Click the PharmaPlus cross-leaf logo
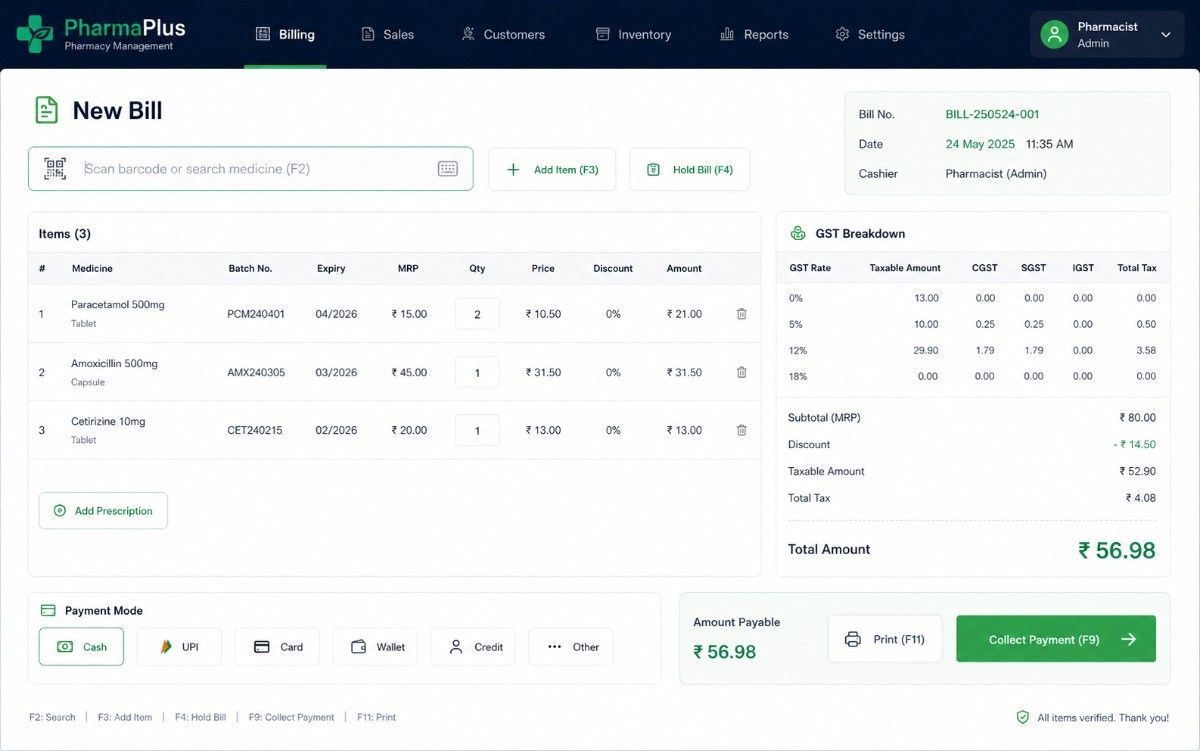The height and width of the screenshot is (751, 1200). [x=35, y=34]
